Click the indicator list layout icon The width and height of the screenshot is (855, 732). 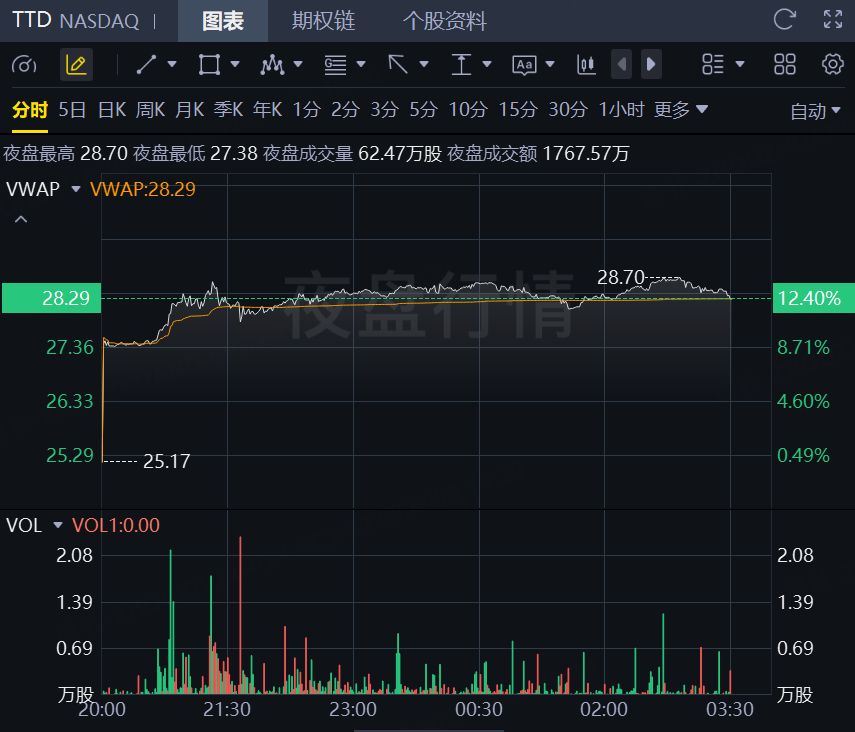click(x=713, y=64)
